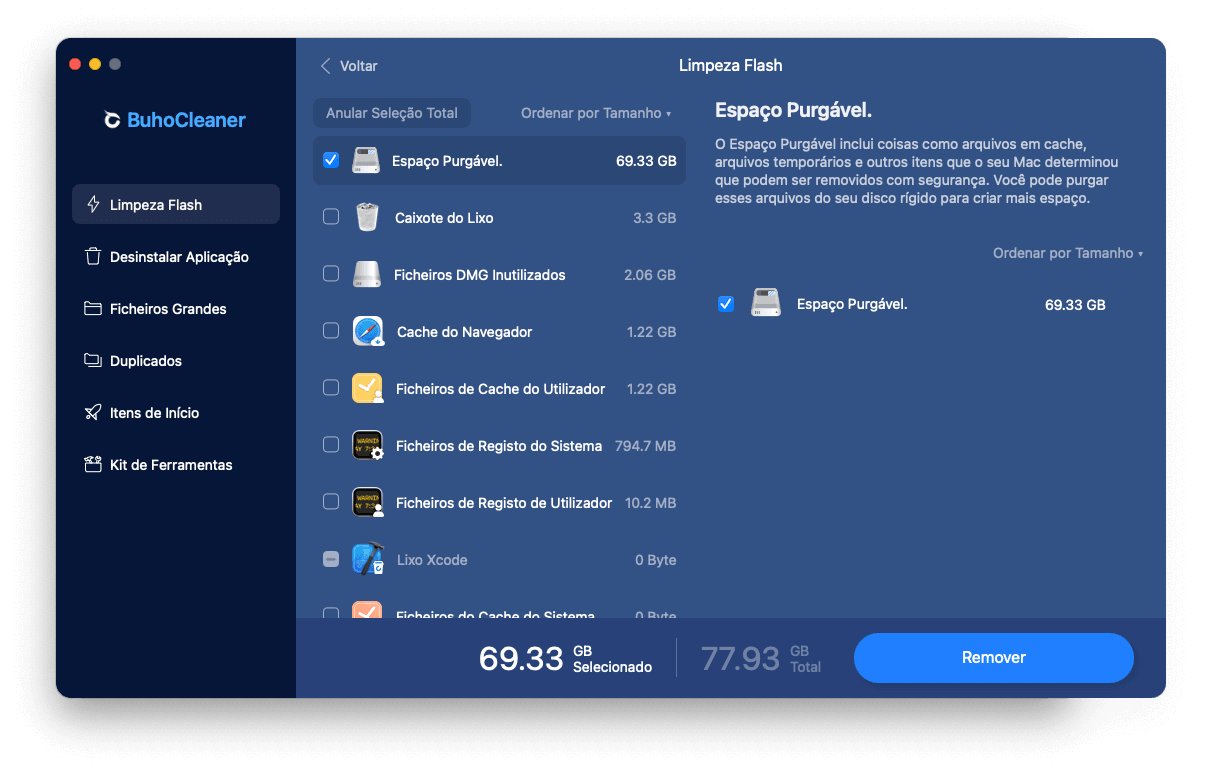Select the Ficheiros de Registo de Utilizador row

pos(503,503)
